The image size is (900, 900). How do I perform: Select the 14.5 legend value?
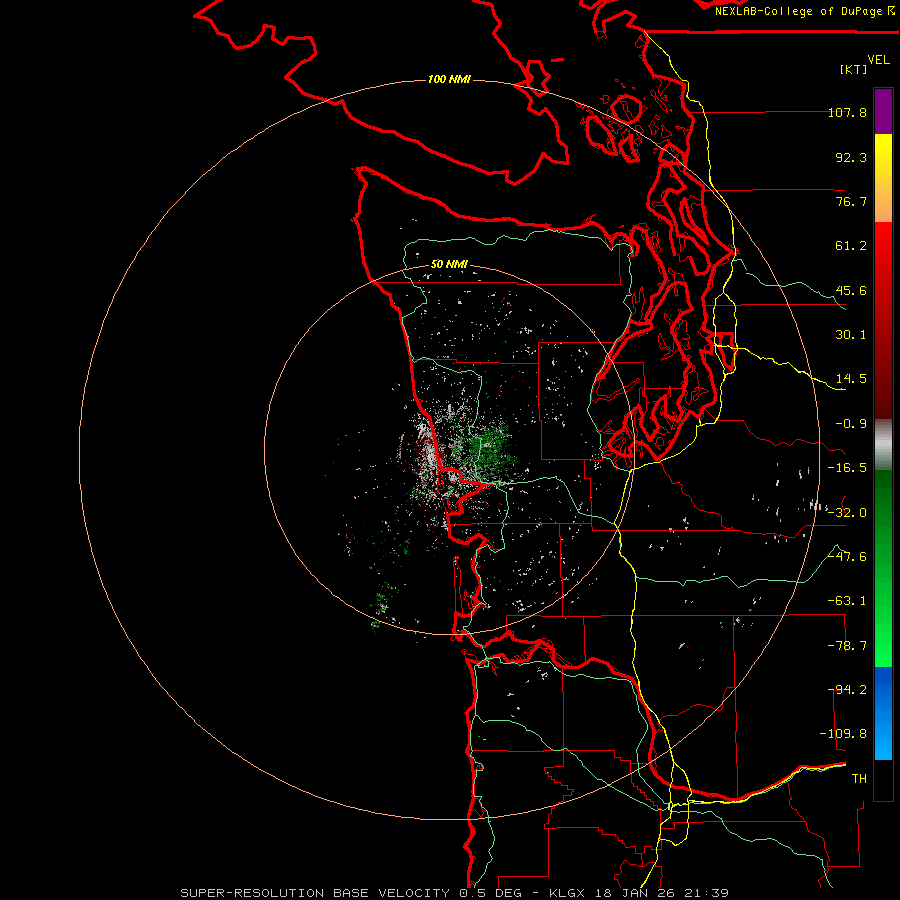click(851, 379)
